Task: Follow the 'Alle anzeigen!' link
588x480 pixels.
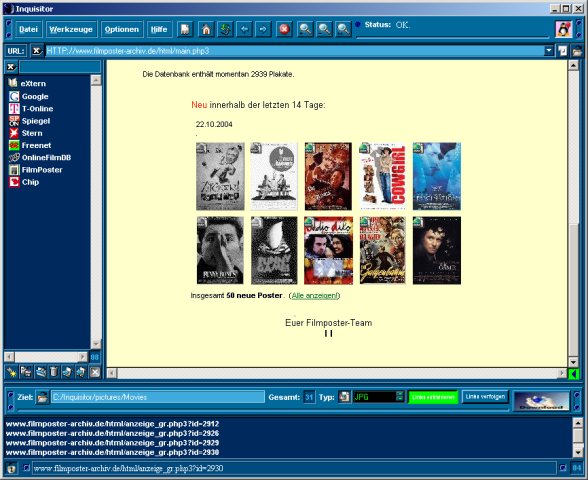Action: (315, 296)
